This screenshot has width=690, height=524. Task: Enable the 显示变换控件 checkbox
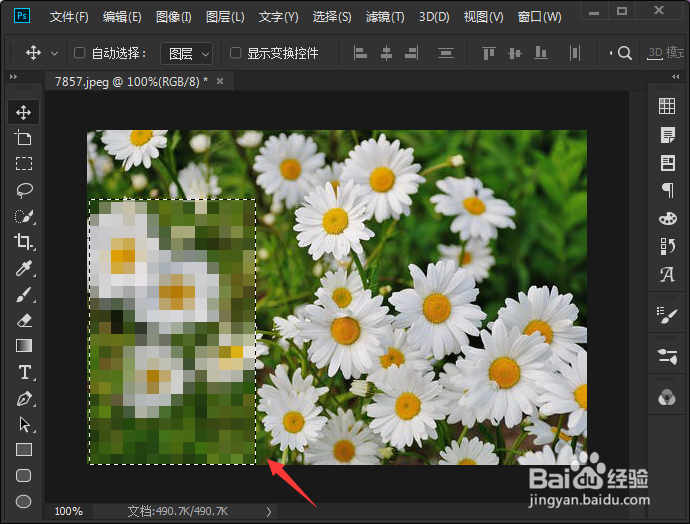(x=235, y=53)
